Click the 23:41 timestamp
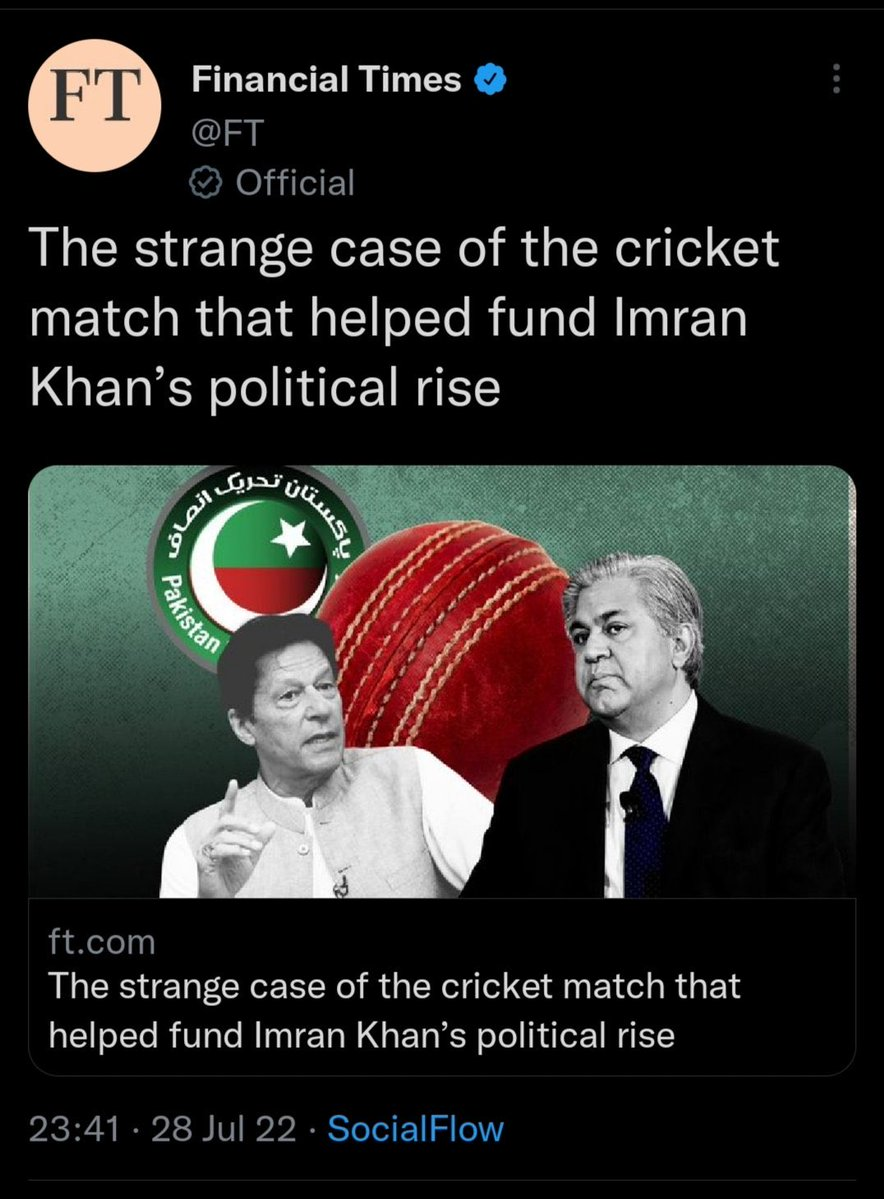884x1199 pixels. point(74,1129)
